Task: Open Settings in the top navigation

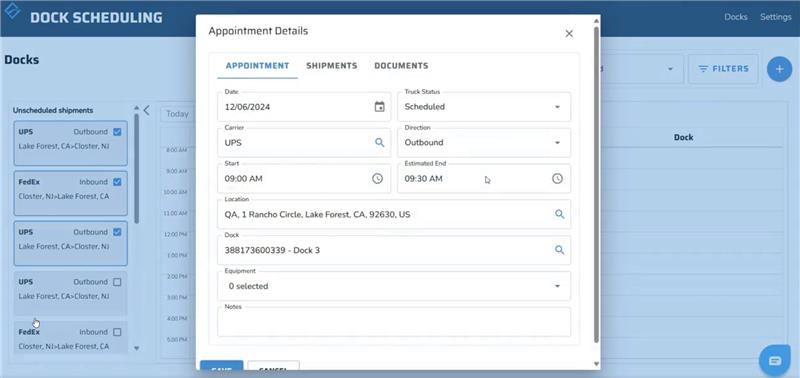Action: [776, 17]
